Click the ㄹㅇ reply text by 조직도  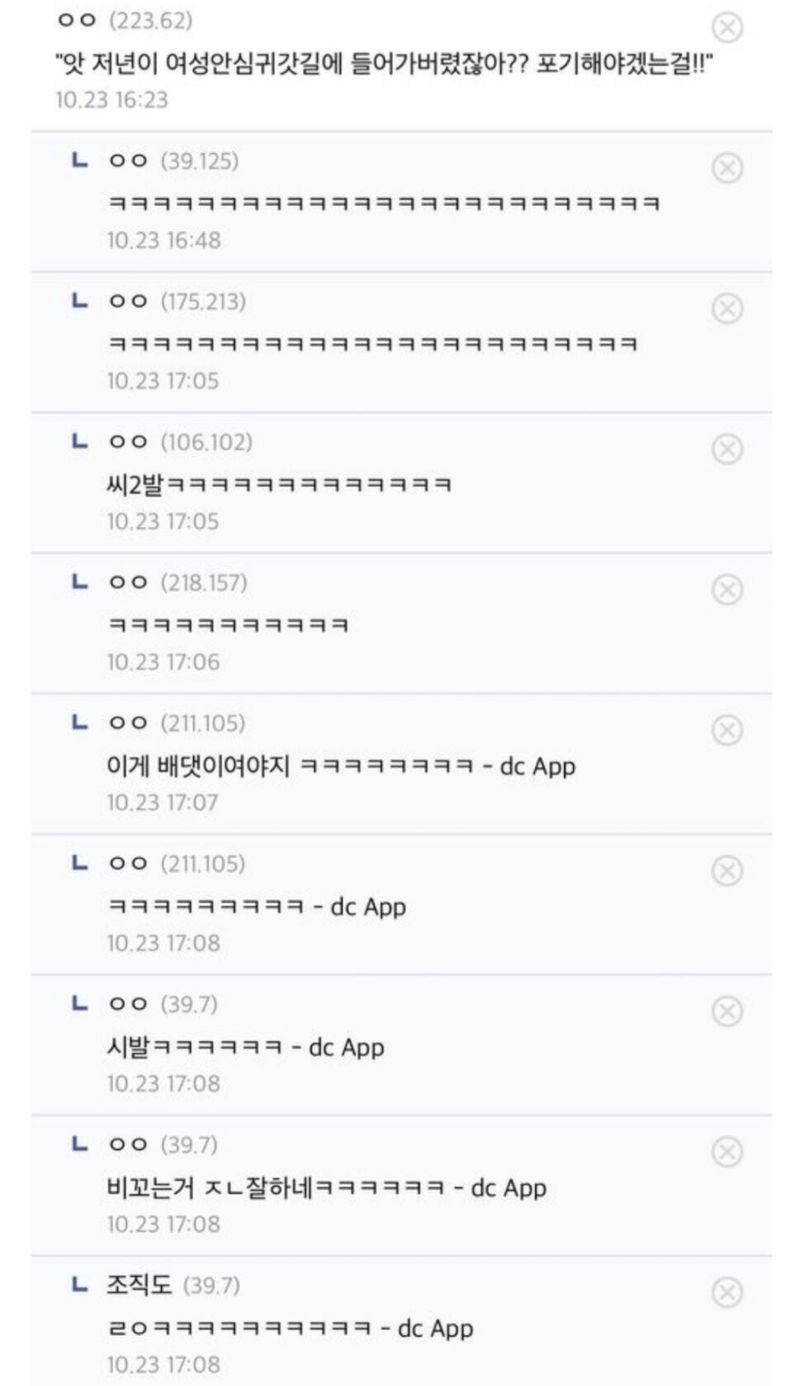290,1329
